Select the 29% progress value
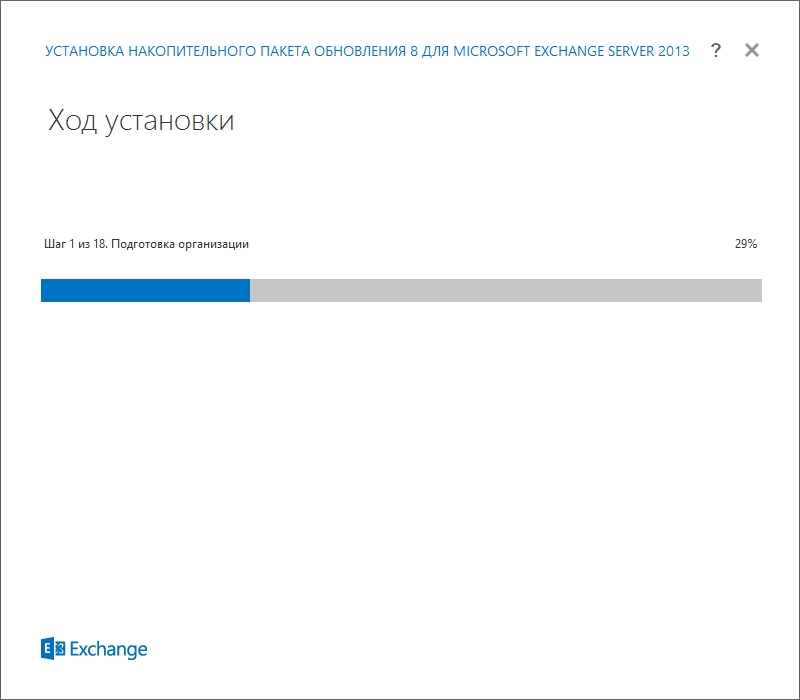 [745, 244]
